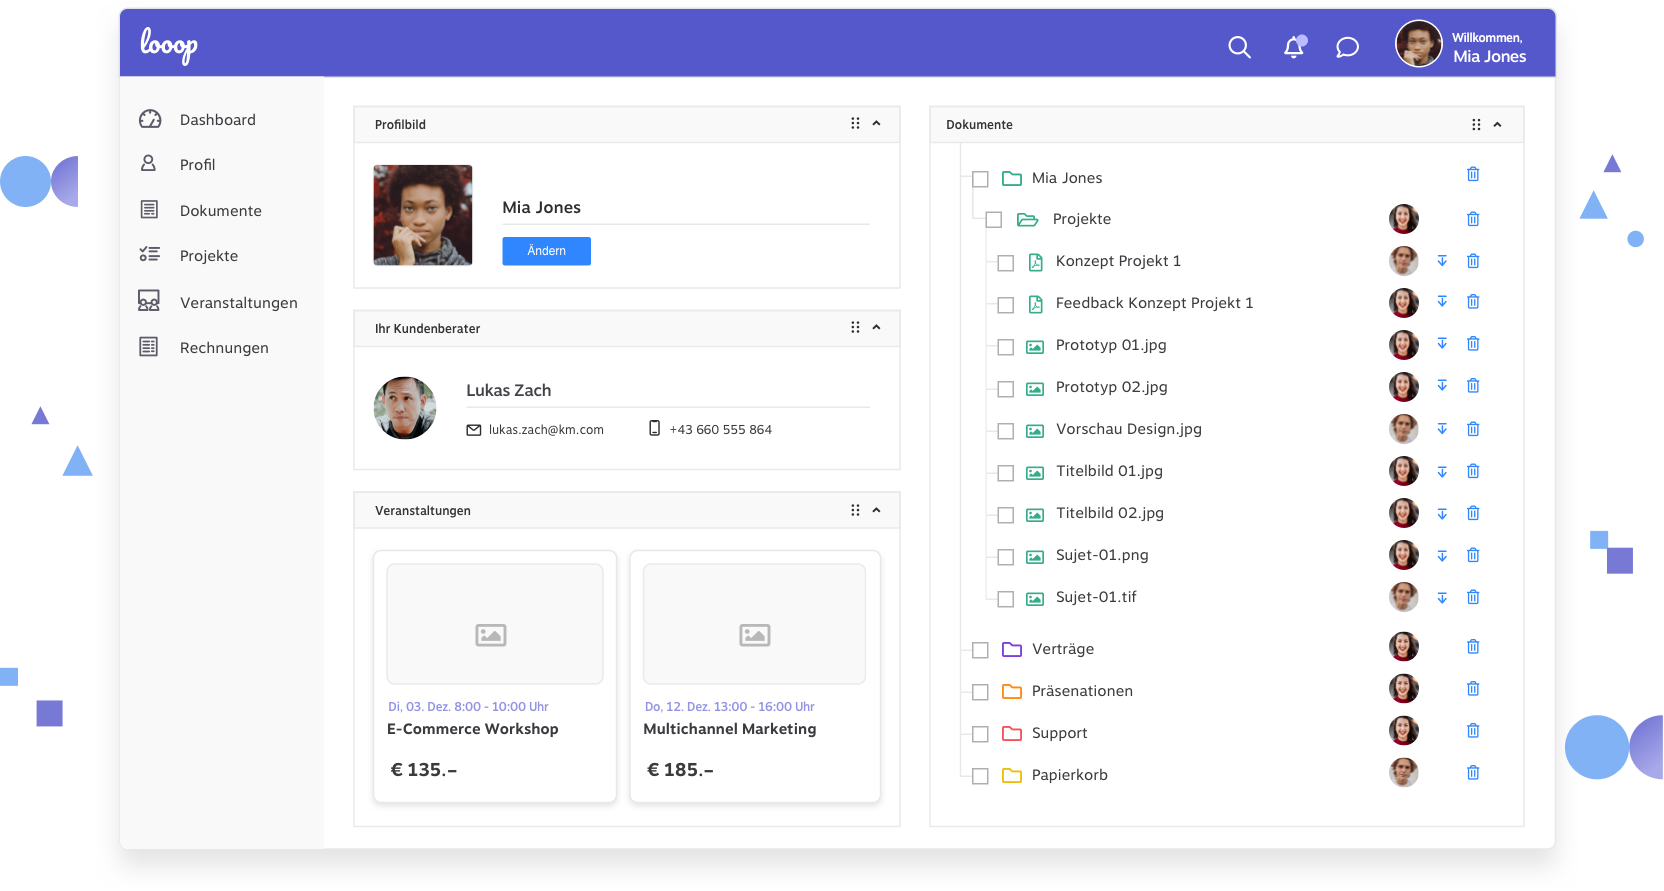The image size is (1664, 891).
Task: Open the E-Commerce Workshop event thumbnail
Action: click(495, 624)
